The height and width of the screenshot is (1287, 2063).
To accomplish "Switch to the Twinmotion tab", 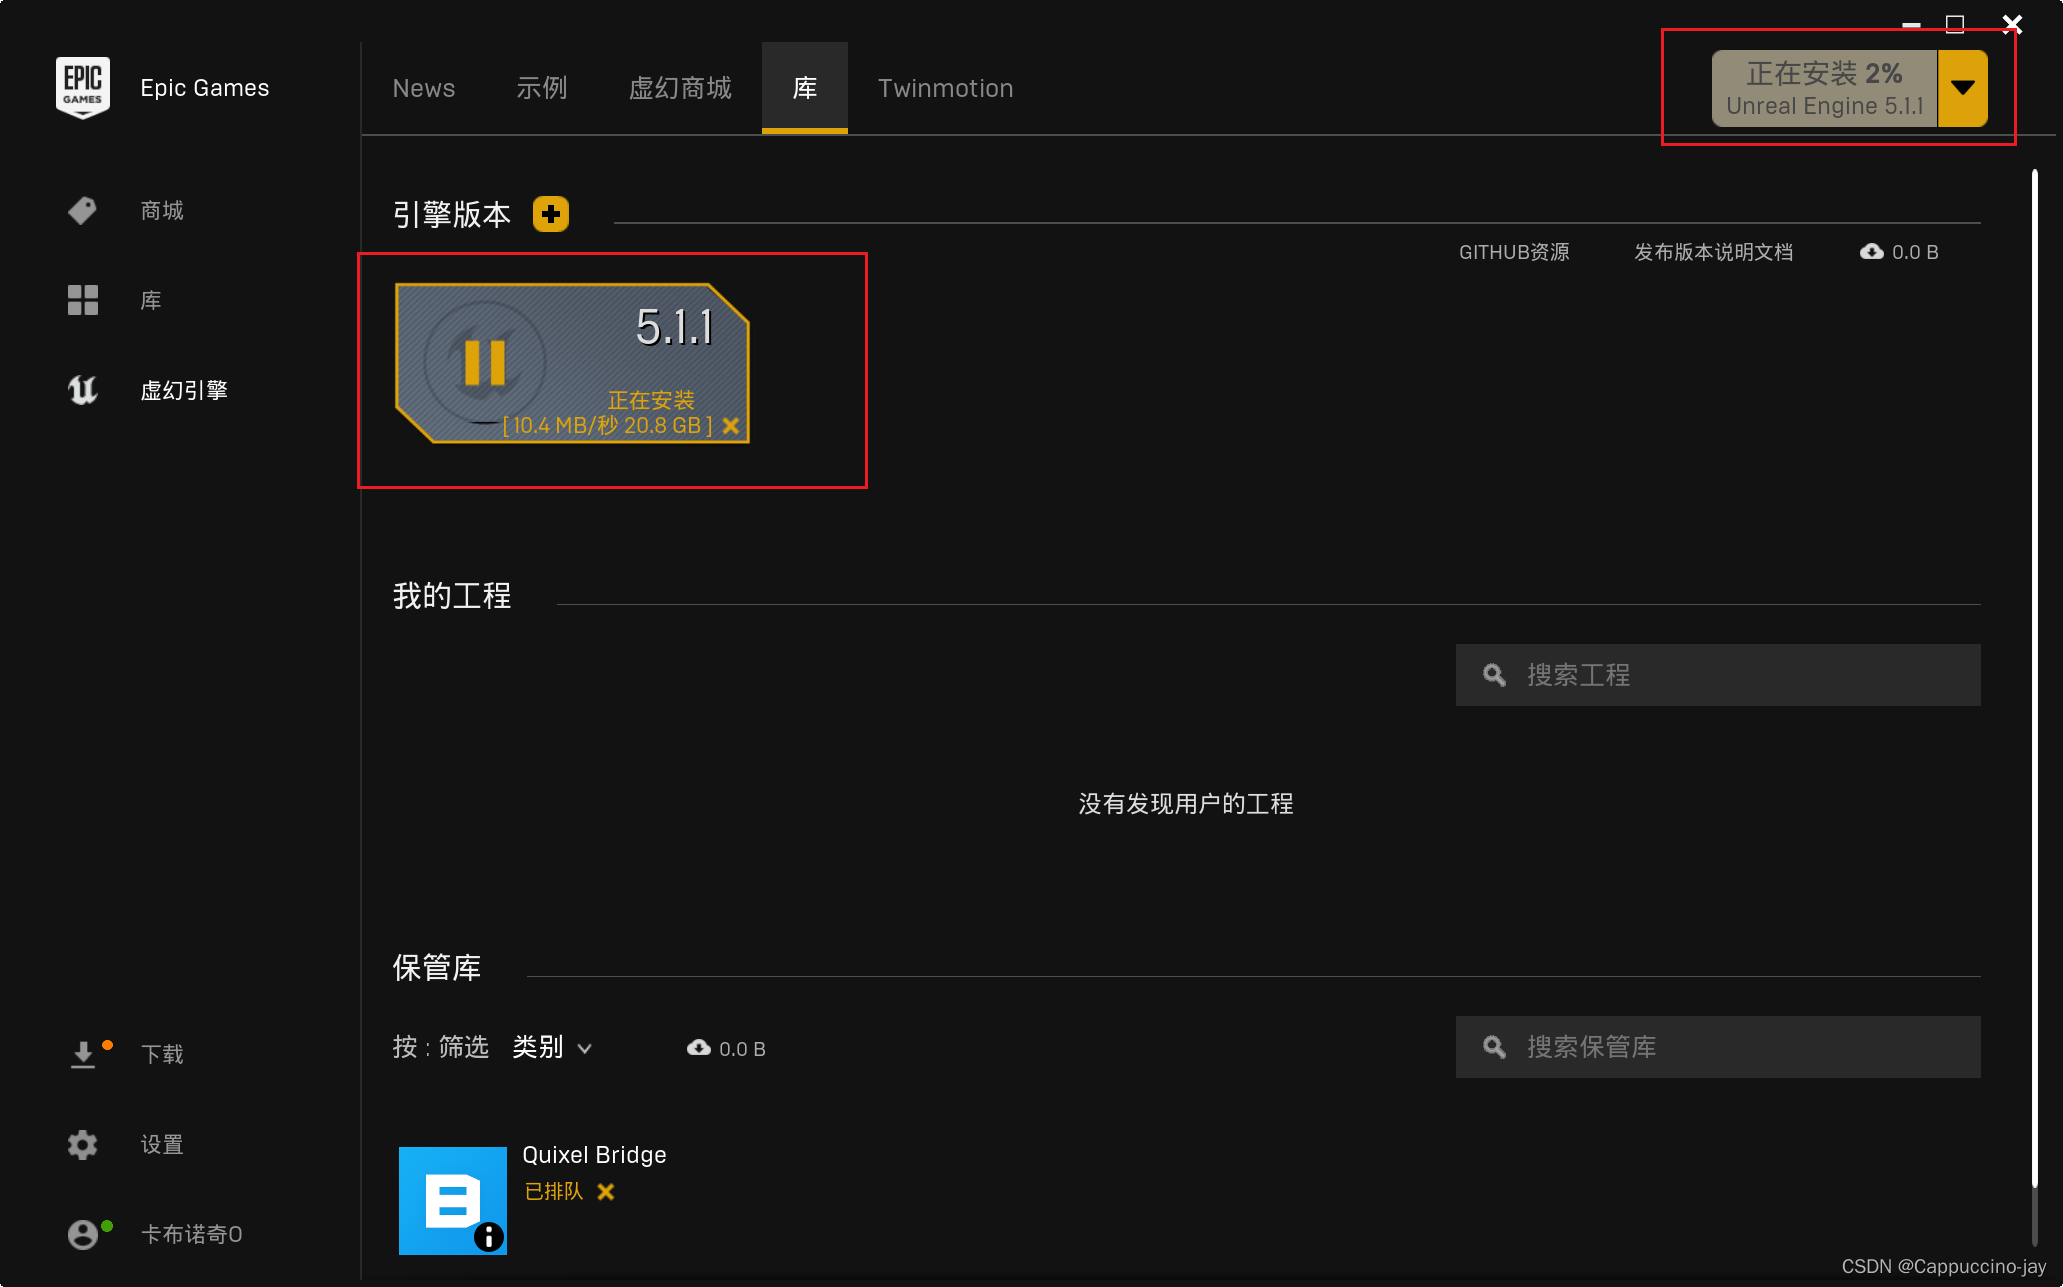I will click(x=945, y=89).
